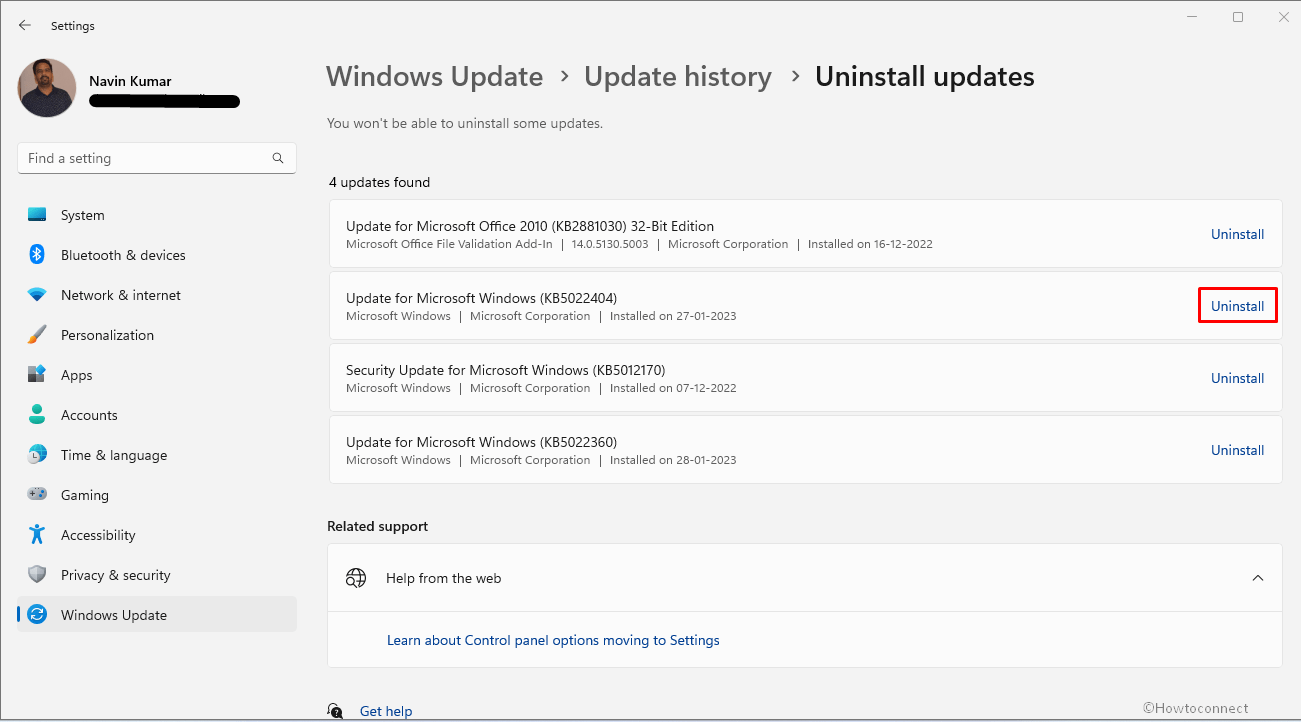Click 'Installed on 28-01-2023' text
This screenshot has height=722, width=1301.
pos(673,460)
